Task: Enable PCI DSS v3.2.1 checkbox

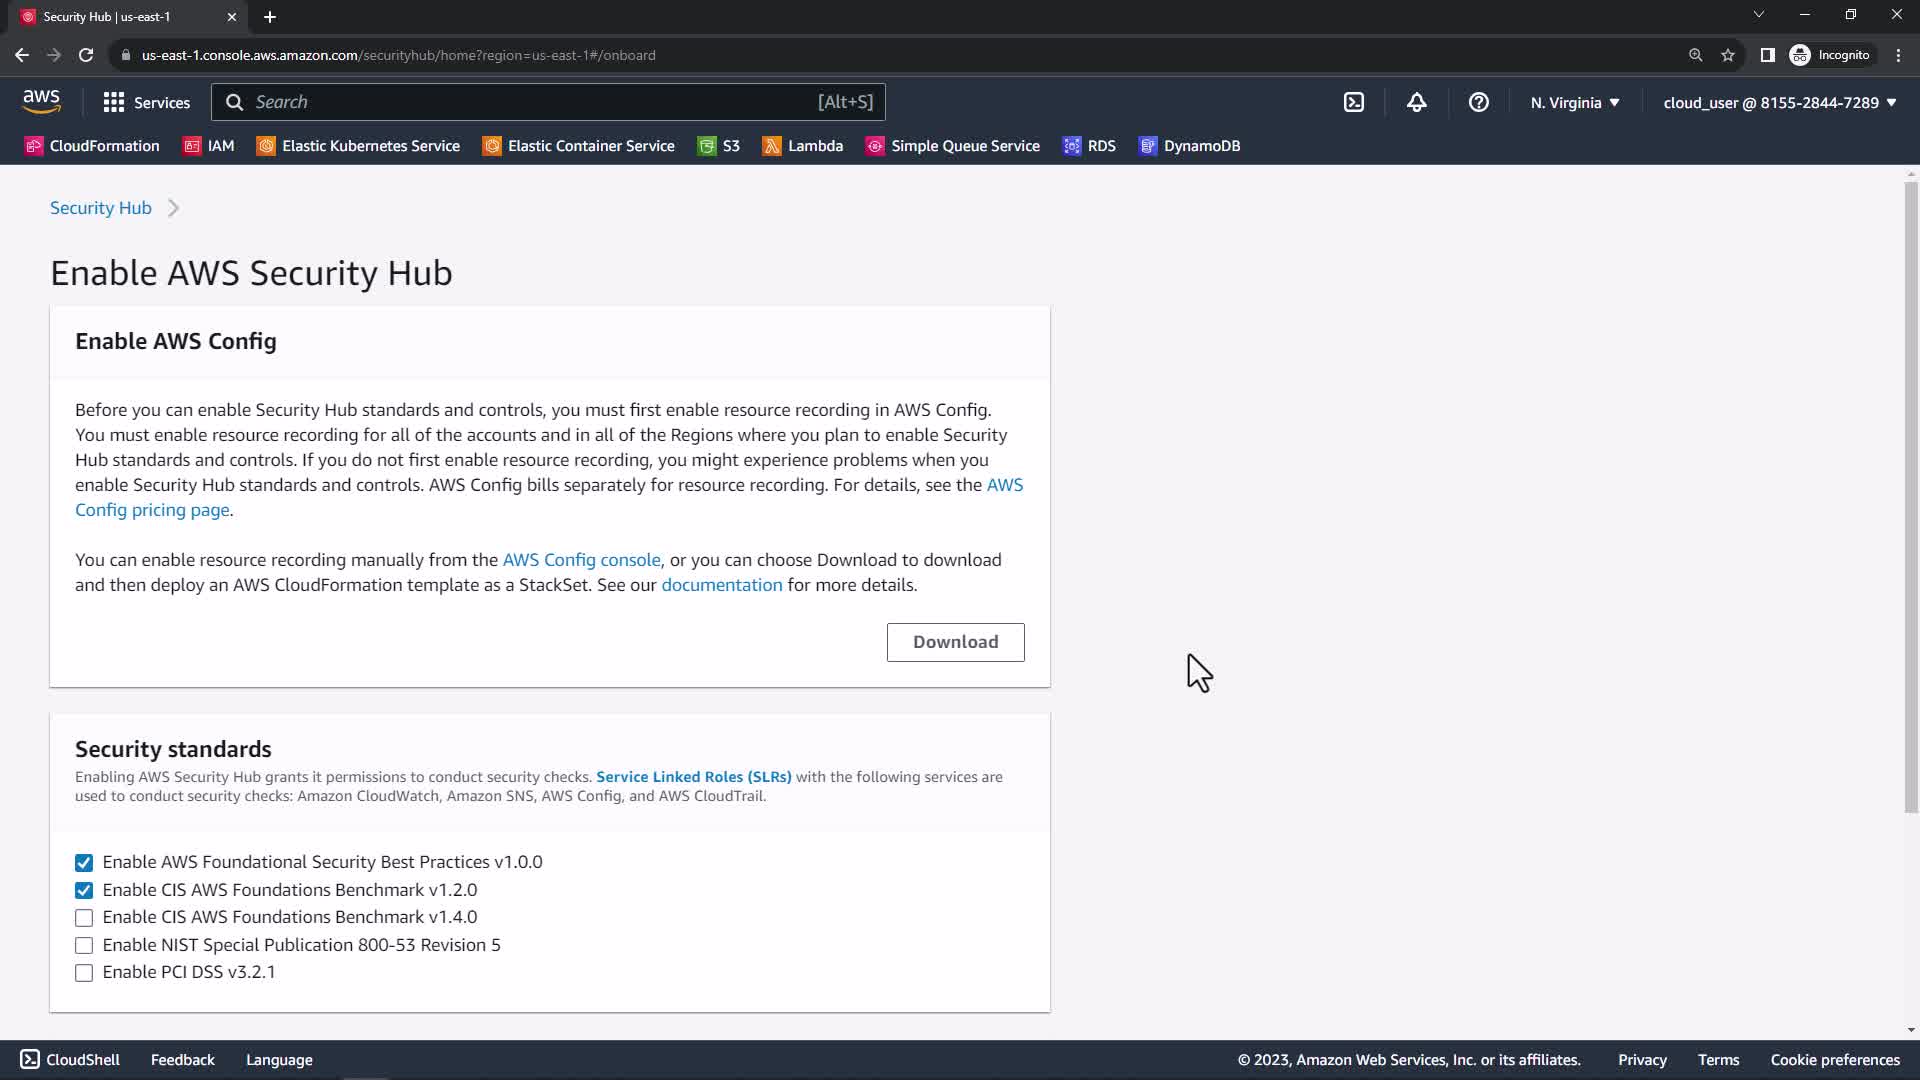Action: (84, 972)
